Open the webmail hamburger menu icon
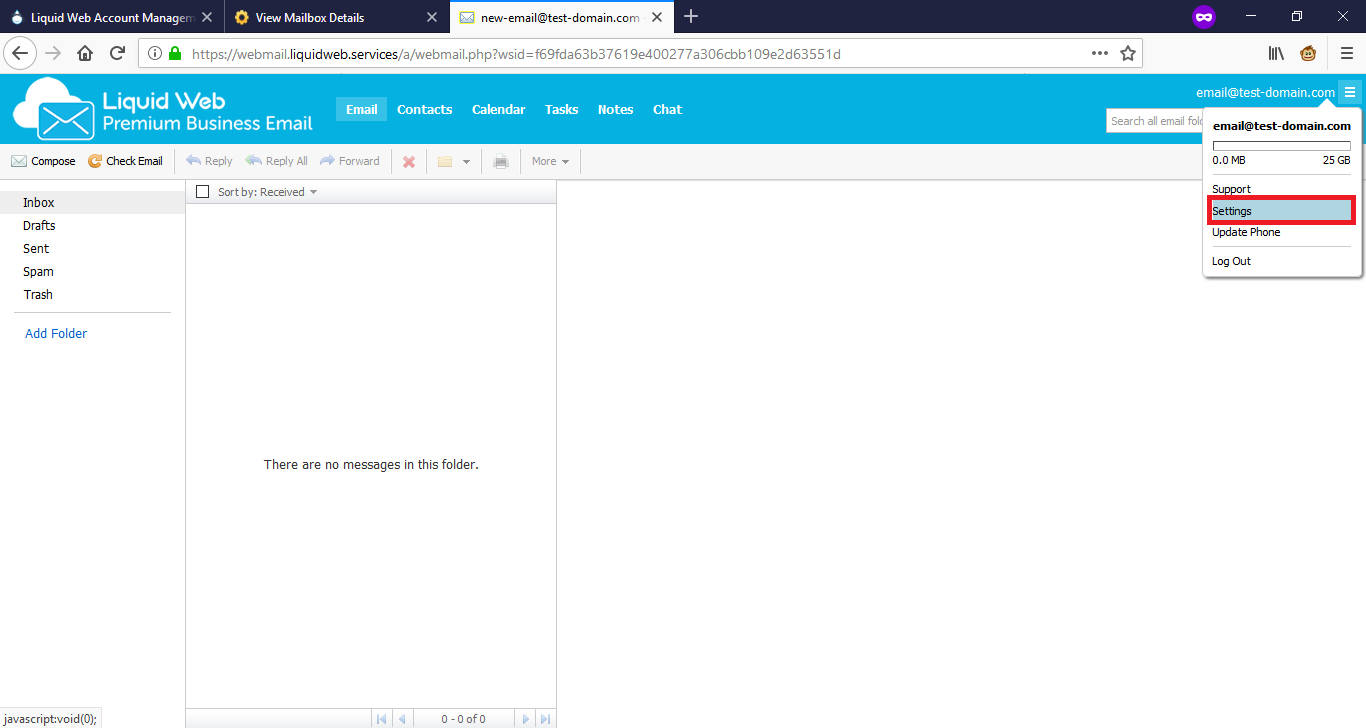1366x728 pixels. (1350, 91)
